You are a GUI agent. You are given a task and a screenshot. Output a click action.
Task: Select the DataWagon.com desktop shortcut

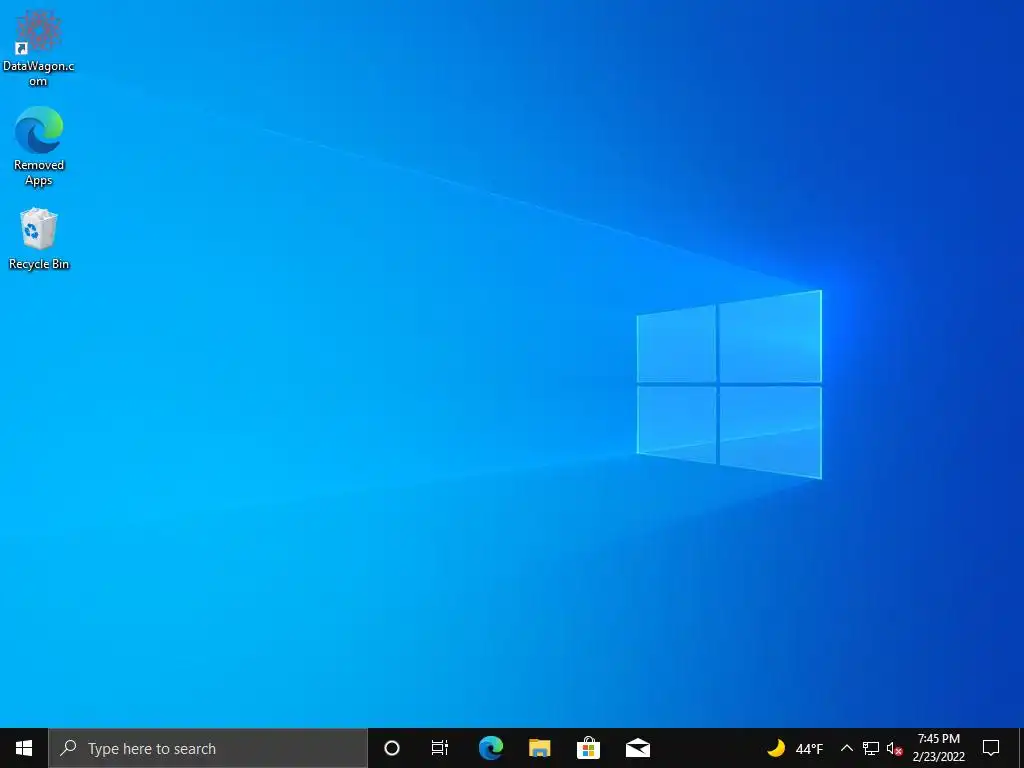[x=39, y=49]
